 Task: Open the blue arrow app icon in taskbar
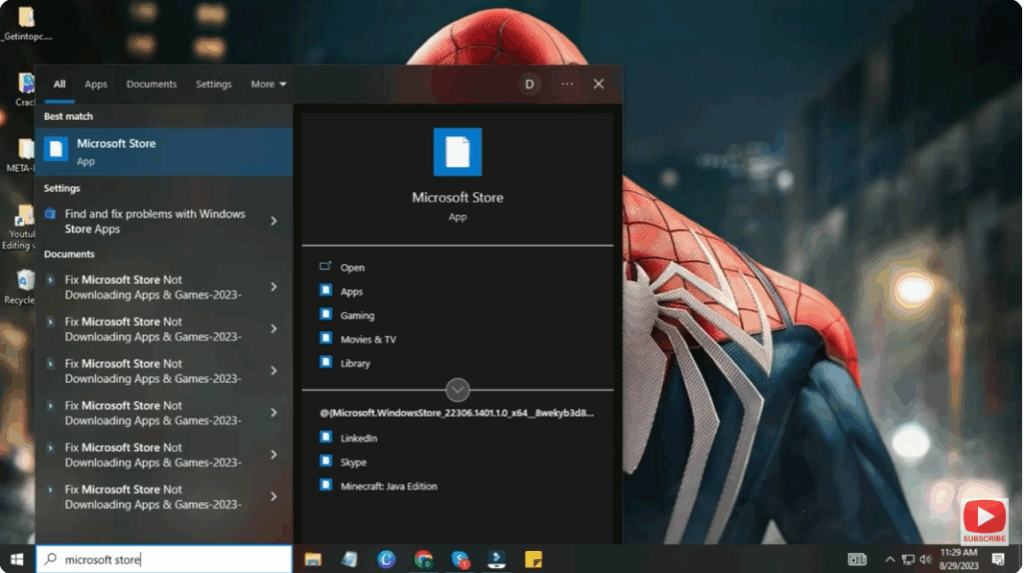pyautogui.click(x=496, y=559)
